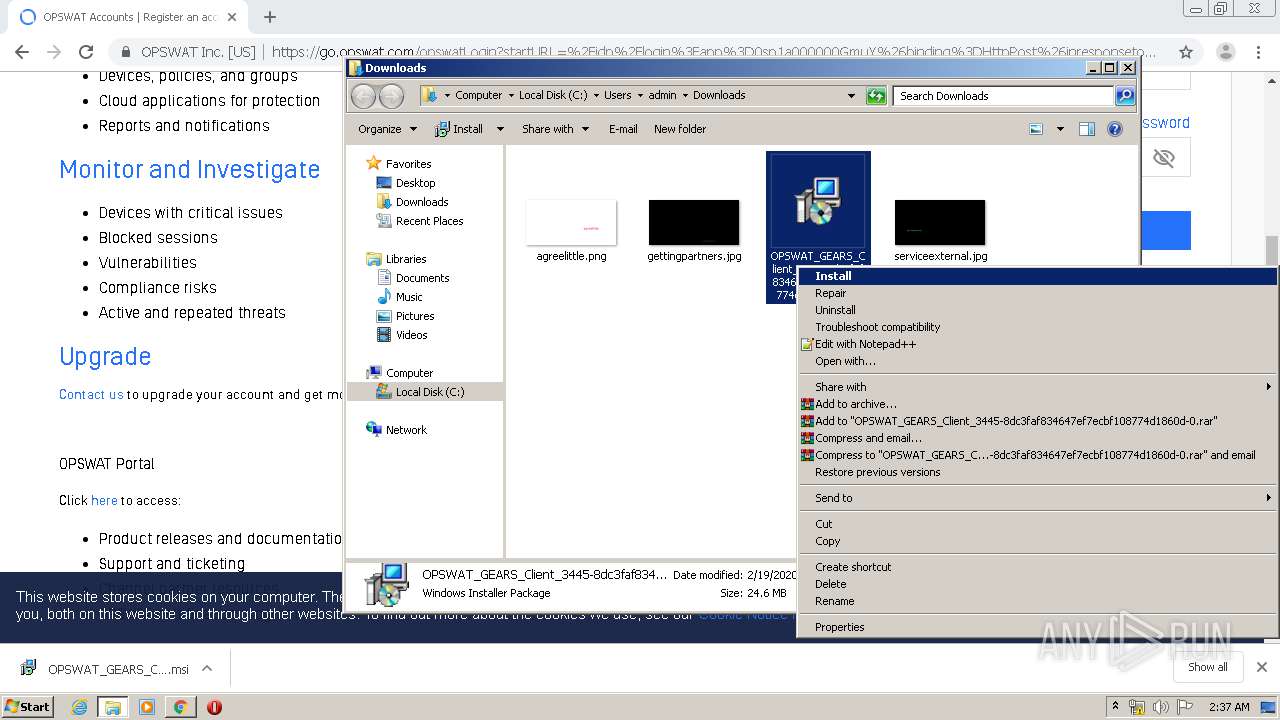
Task: Toggle password visibility eye icon
Action: (1163, 158)
